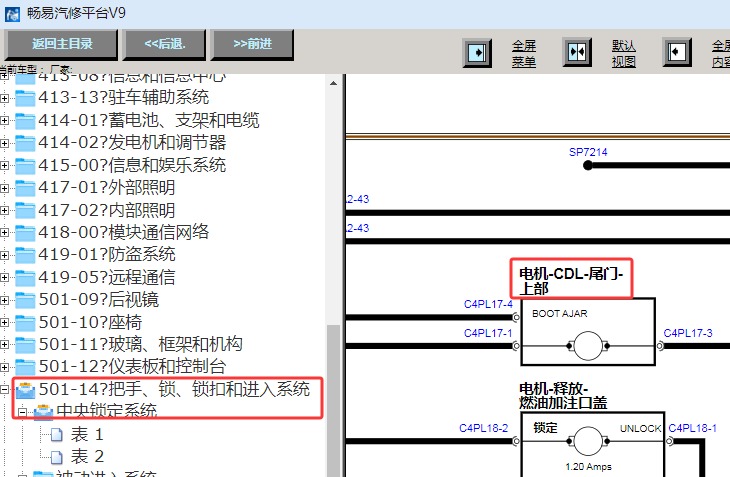Viewport: 730px width, 477px height.
Task: Expand 501-10 座椅 node
Action: tap(4, 322)
